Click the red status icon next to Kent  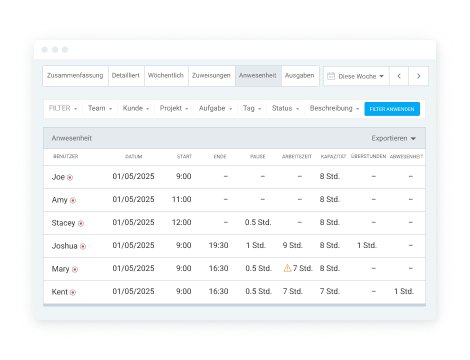(x=73, y=293)
